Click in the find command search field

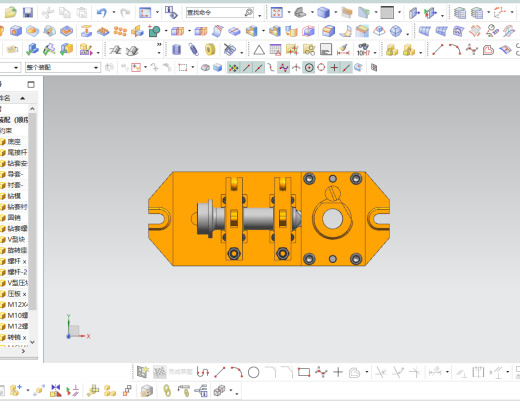[x=215, y=13]
